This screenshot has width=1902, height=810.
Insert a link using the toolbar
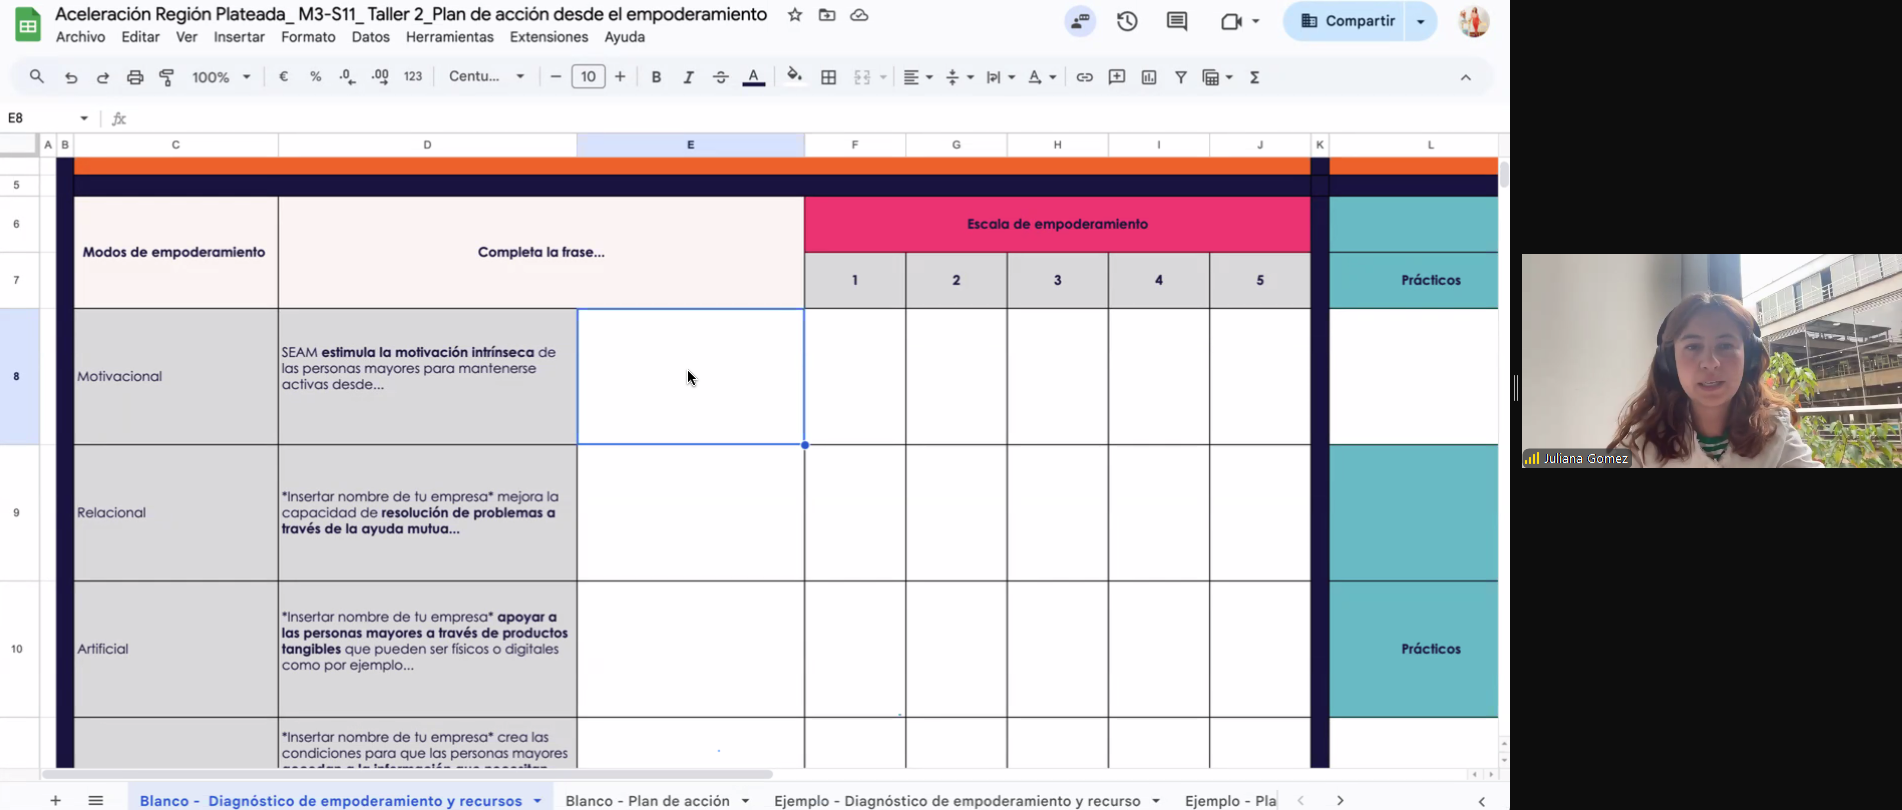pyautogui.click(x=1084, y=77)
